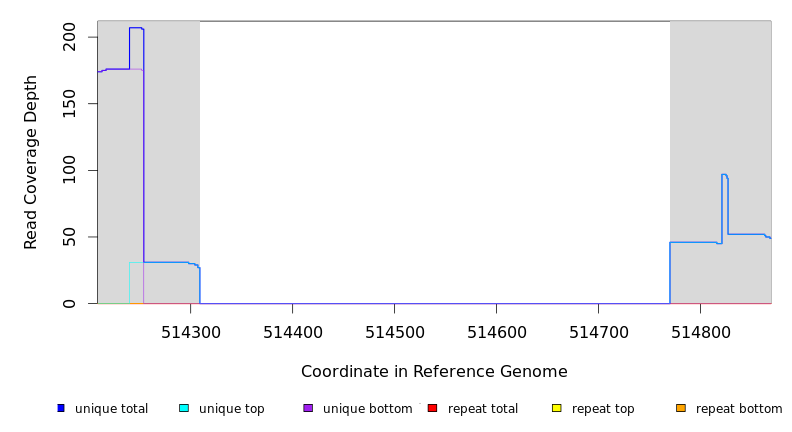Click the 100 y-axis tick label
The image size is (792, 432).
[x=70, y=170]
